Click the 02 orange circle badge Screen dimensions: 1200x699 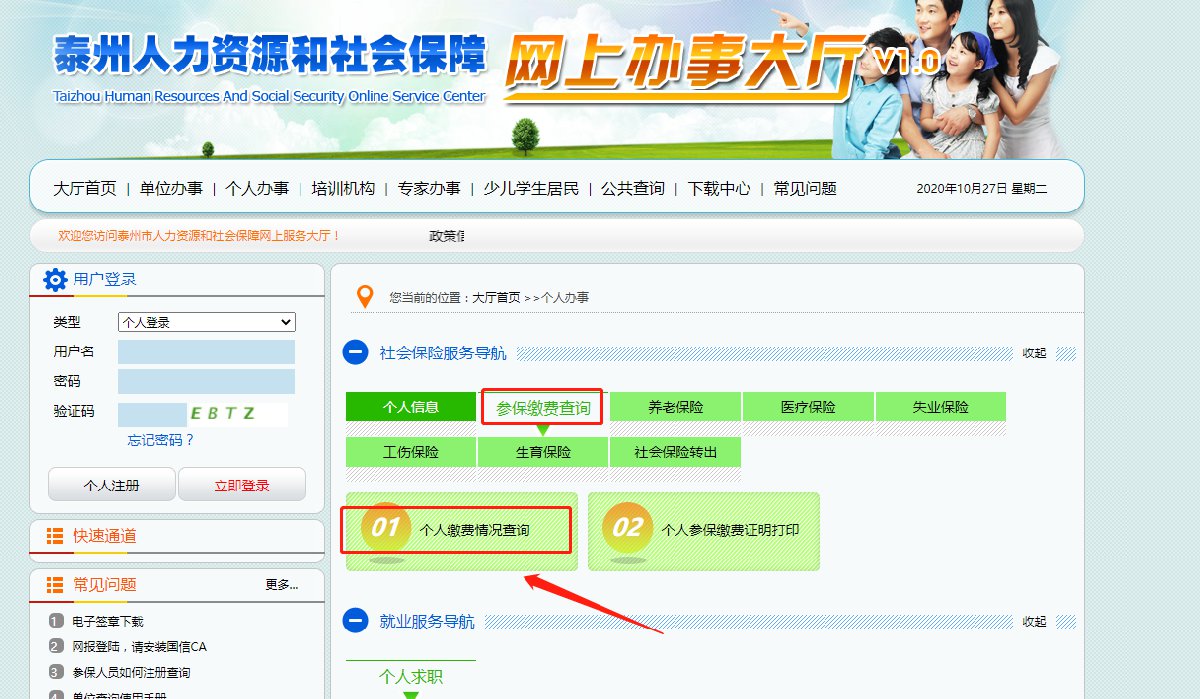click(x=627, y=528)
